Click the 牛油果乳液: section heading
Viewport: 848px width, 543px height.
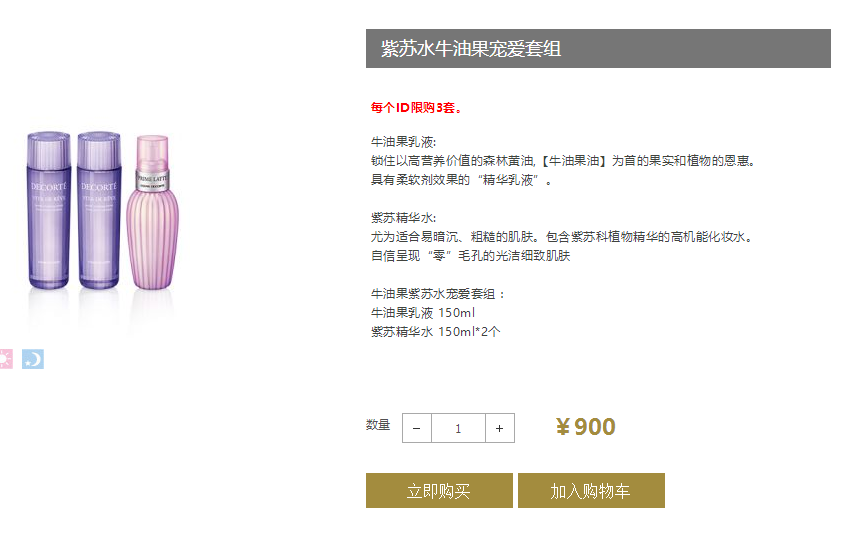(404, 142)
